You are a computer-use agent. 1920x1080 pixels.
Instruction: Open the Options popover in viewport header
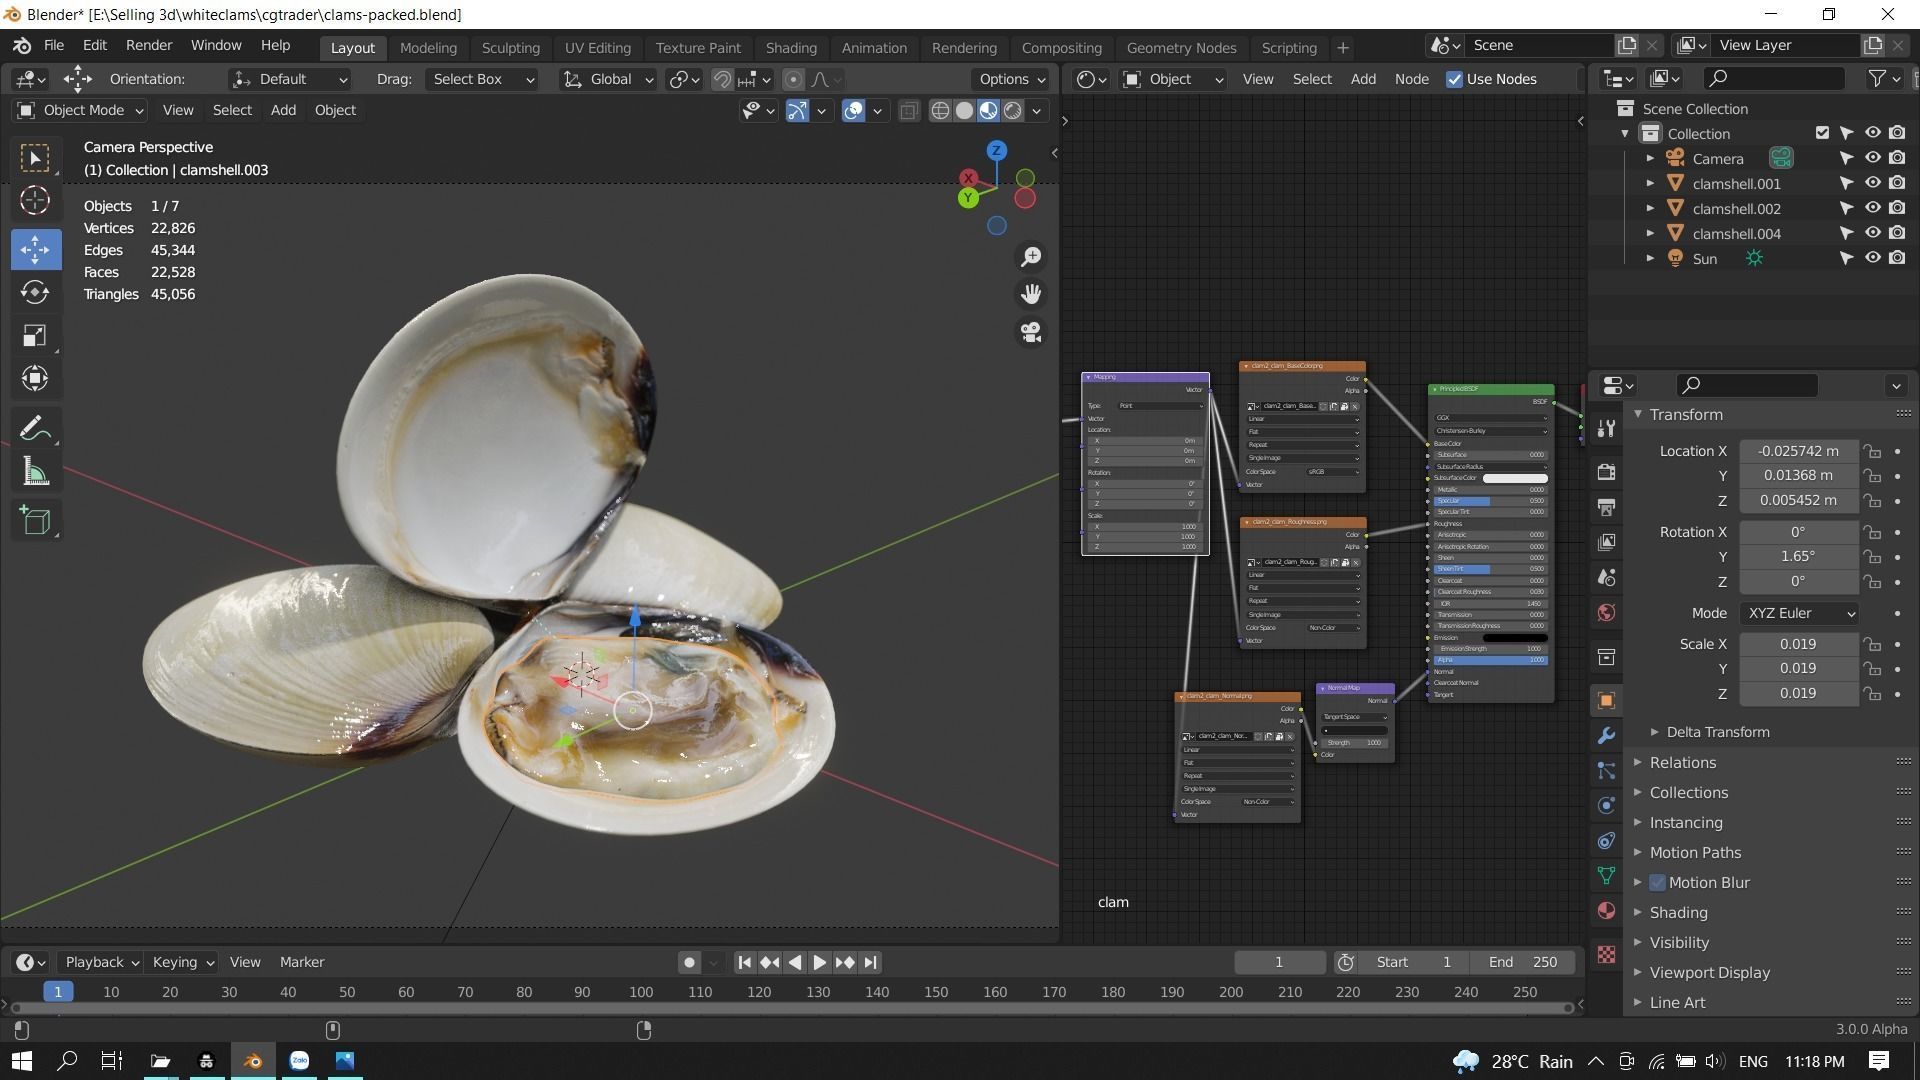pyautogui.click(x=1011, y=79)
